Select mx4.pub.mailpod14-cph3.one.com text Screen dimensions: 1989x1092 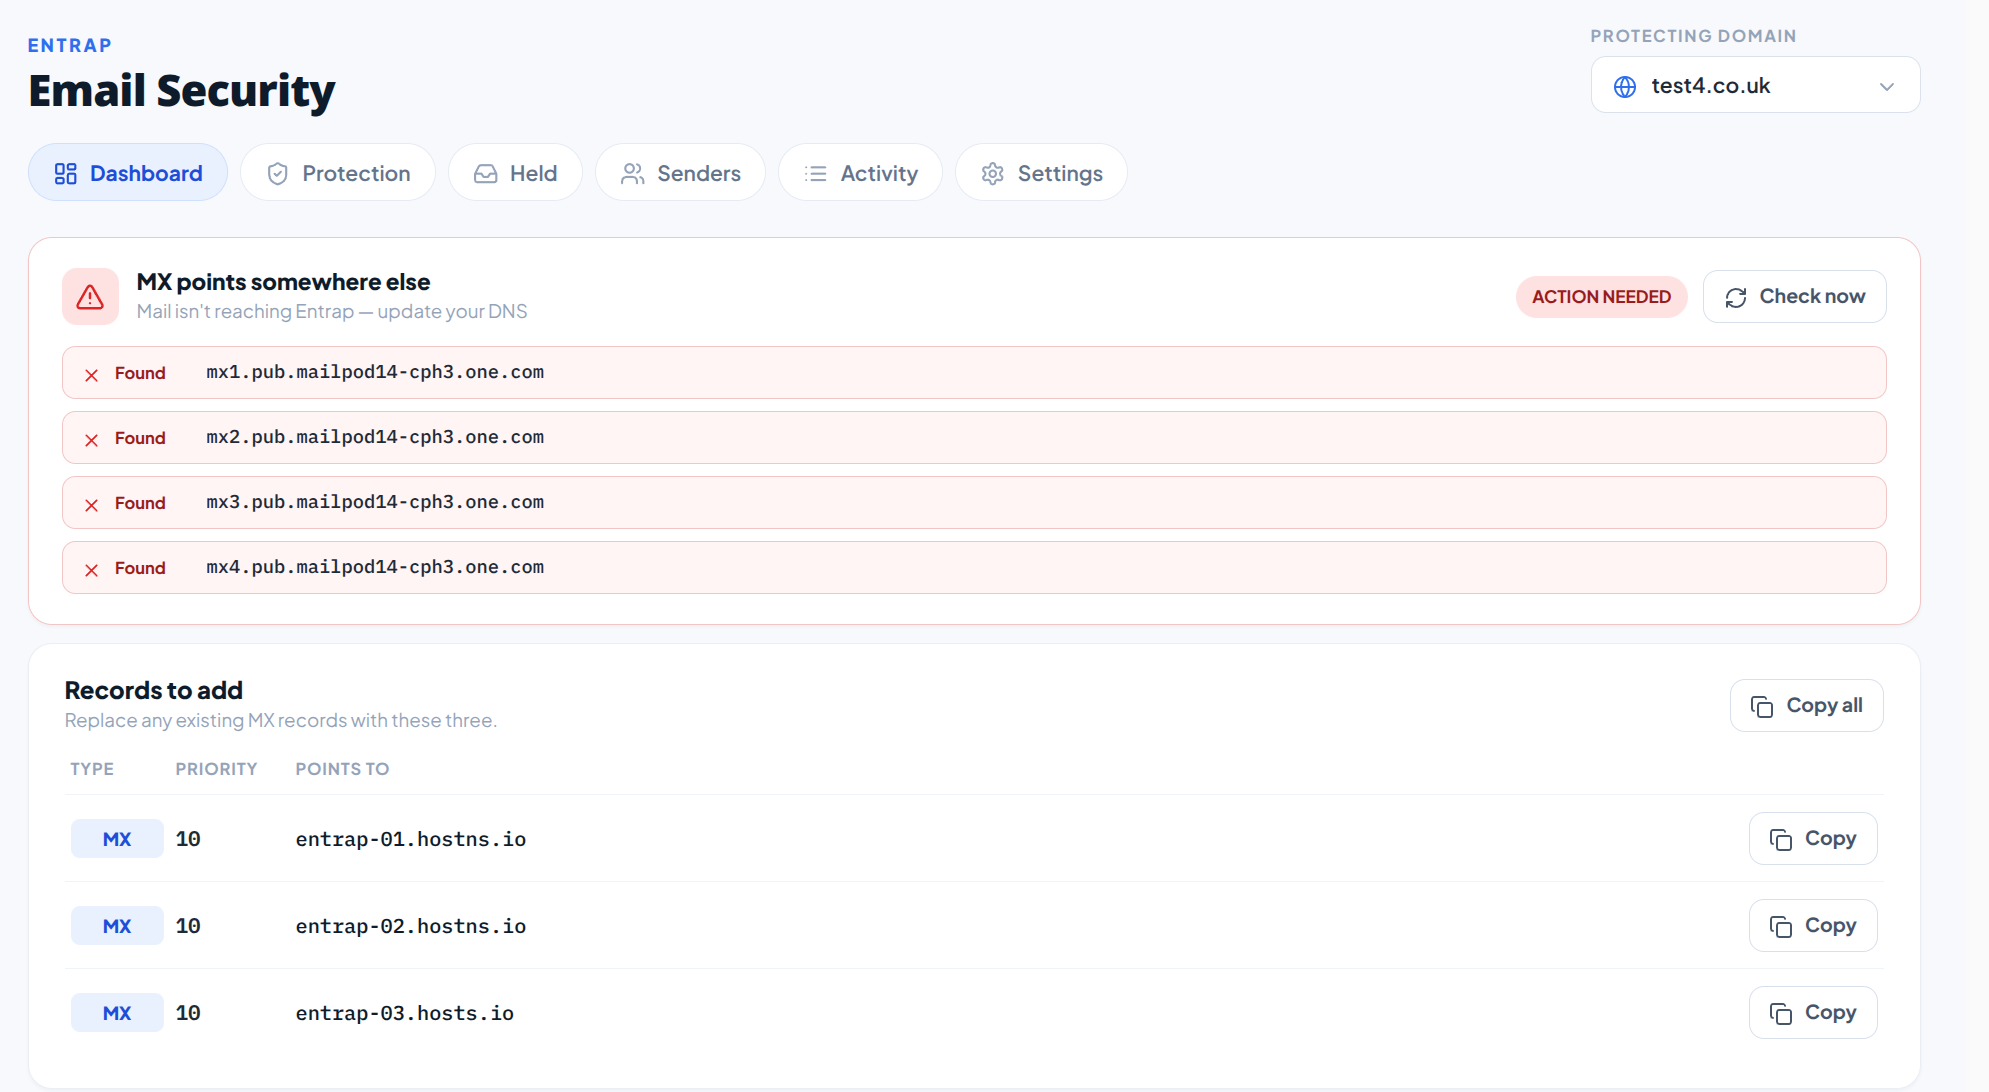tap(375, 567)
